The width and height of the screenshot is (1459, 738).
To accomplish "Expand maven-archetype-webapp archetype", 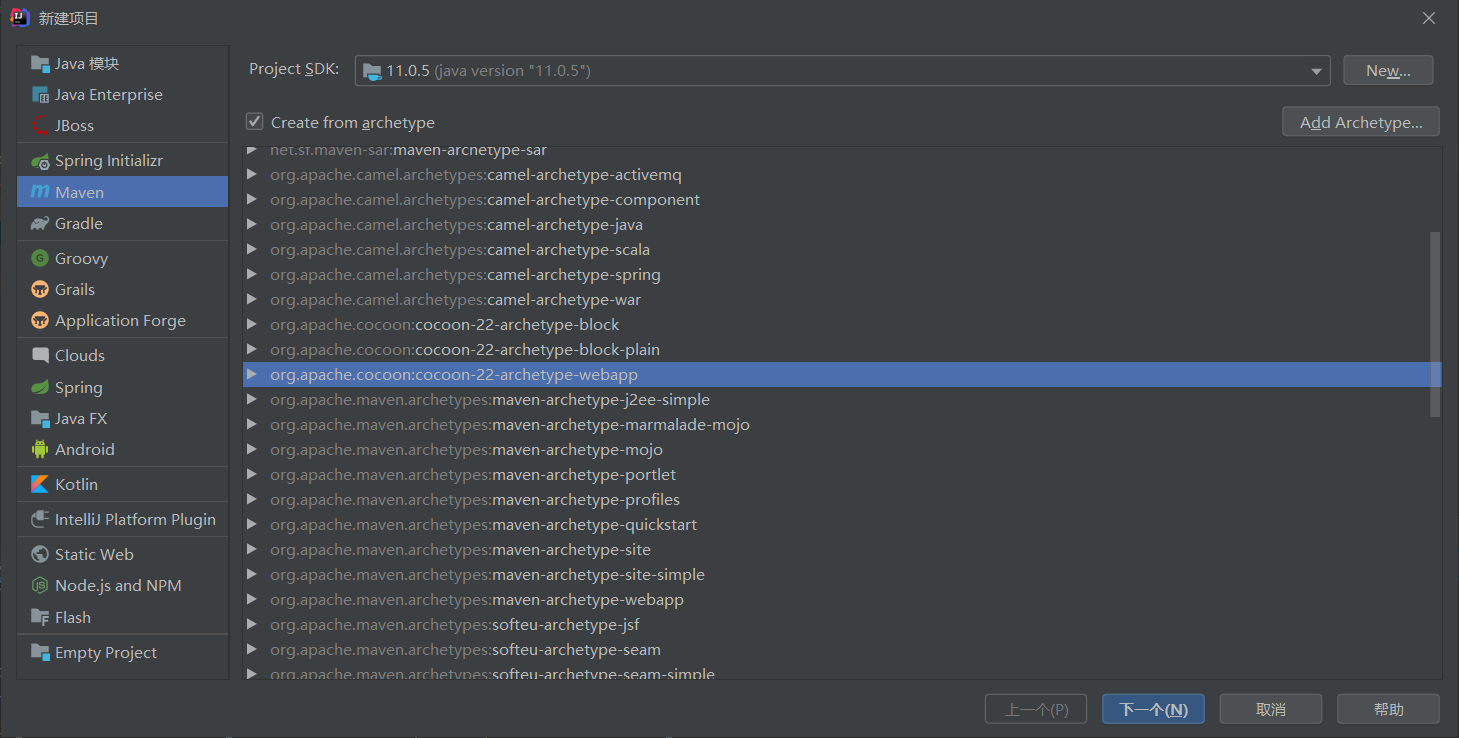I will coord(252,600).
